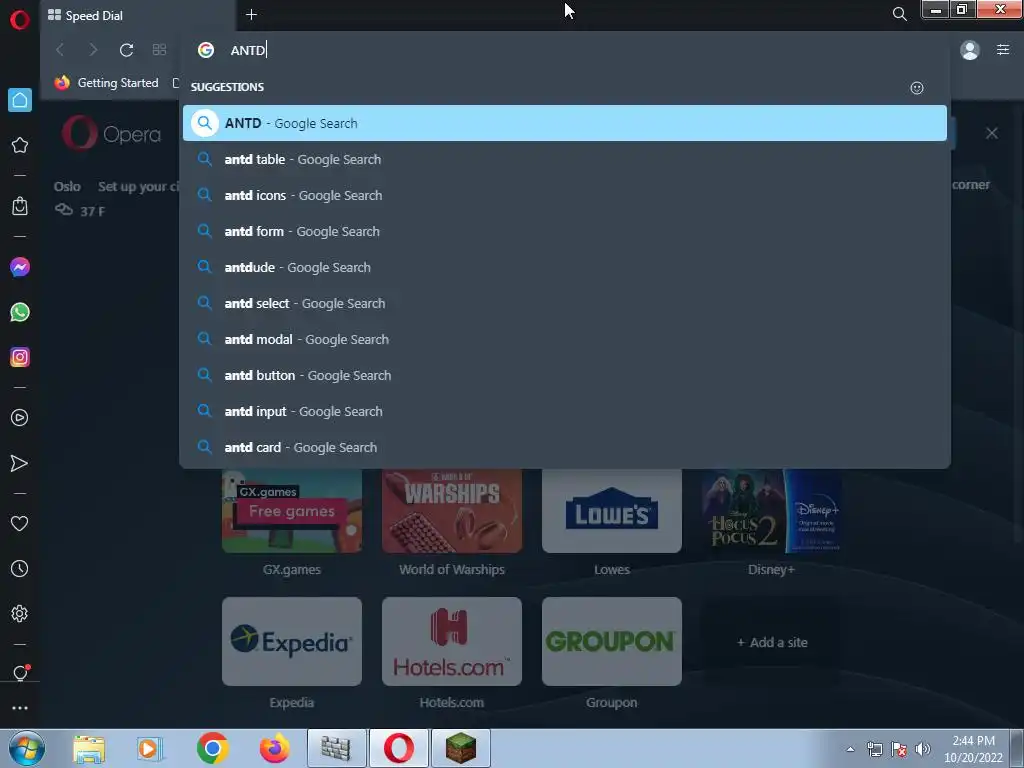Image resolution: width=1024 pixels, height=768 pixels.
Task: Open GX.games speed dial tile
Action: pyautogui.click(x=292, y=511)
